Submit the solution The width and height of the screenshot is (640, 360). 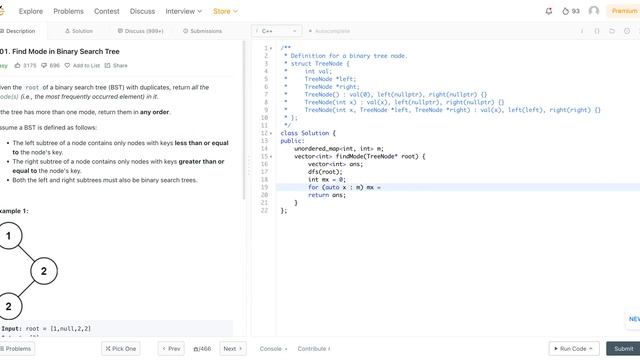click(623, 349)
